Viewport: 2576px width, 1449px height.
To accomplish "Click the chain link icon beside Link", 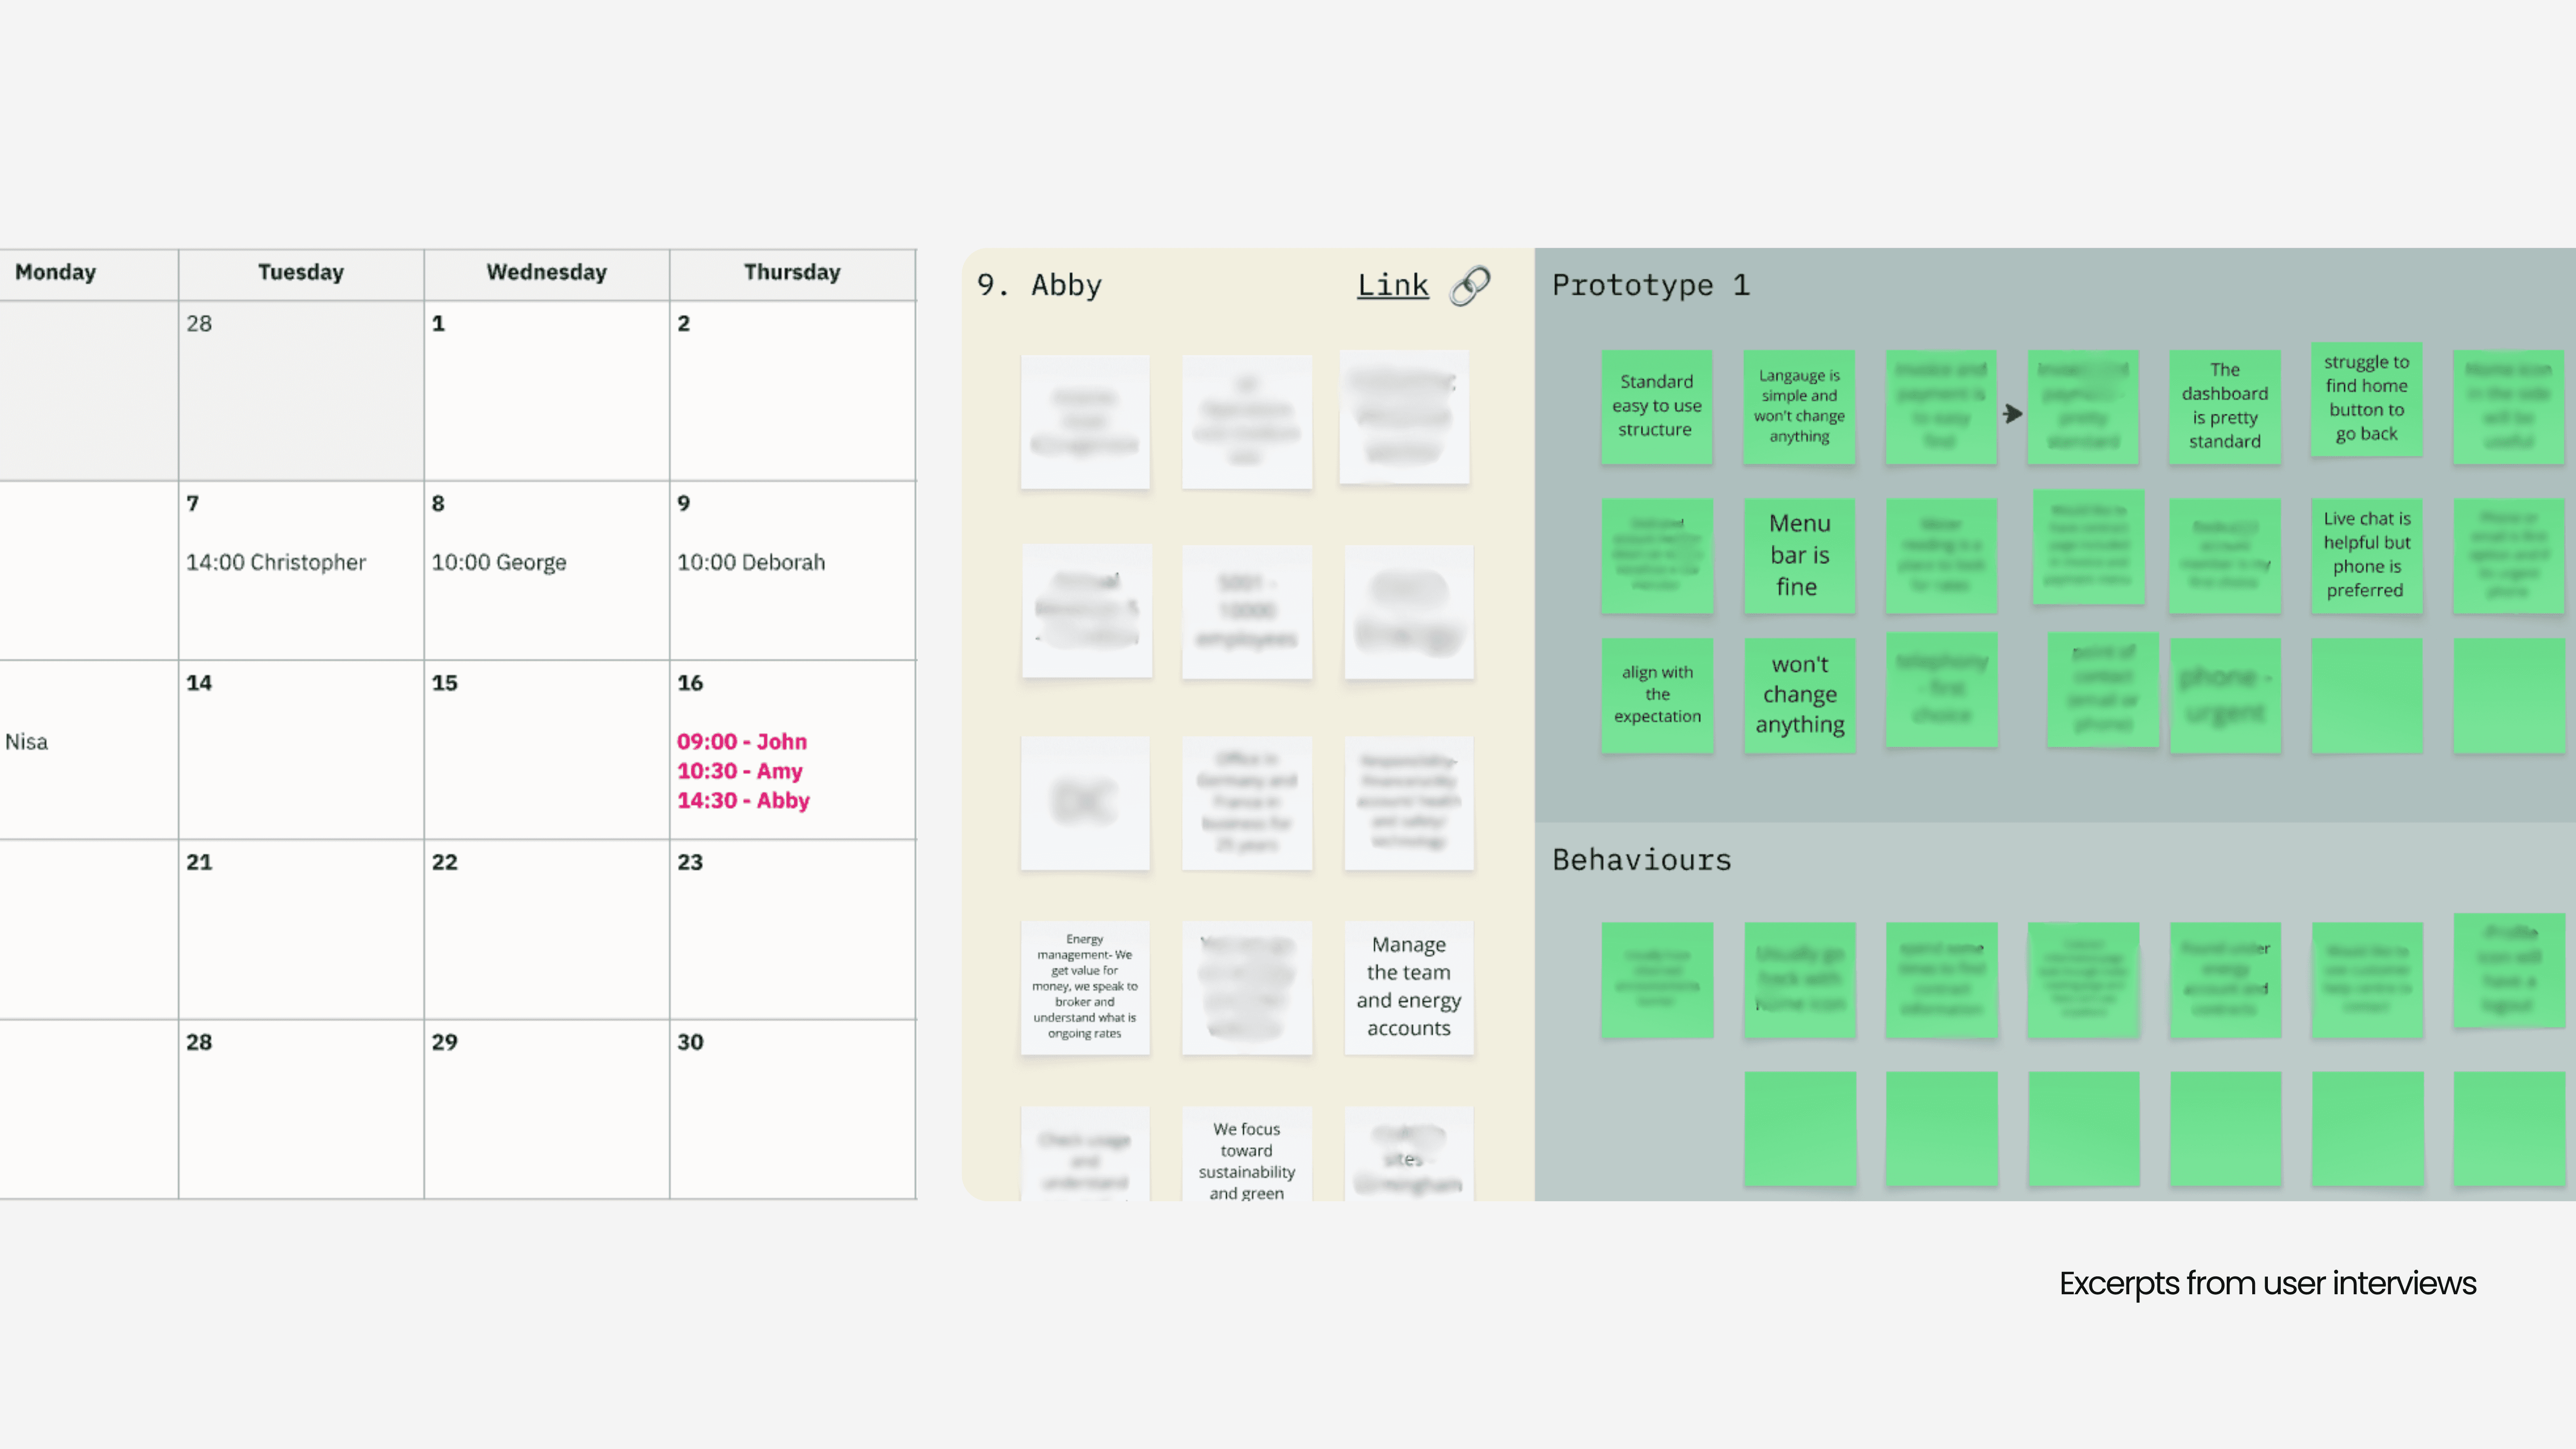I will [1470, 286].
